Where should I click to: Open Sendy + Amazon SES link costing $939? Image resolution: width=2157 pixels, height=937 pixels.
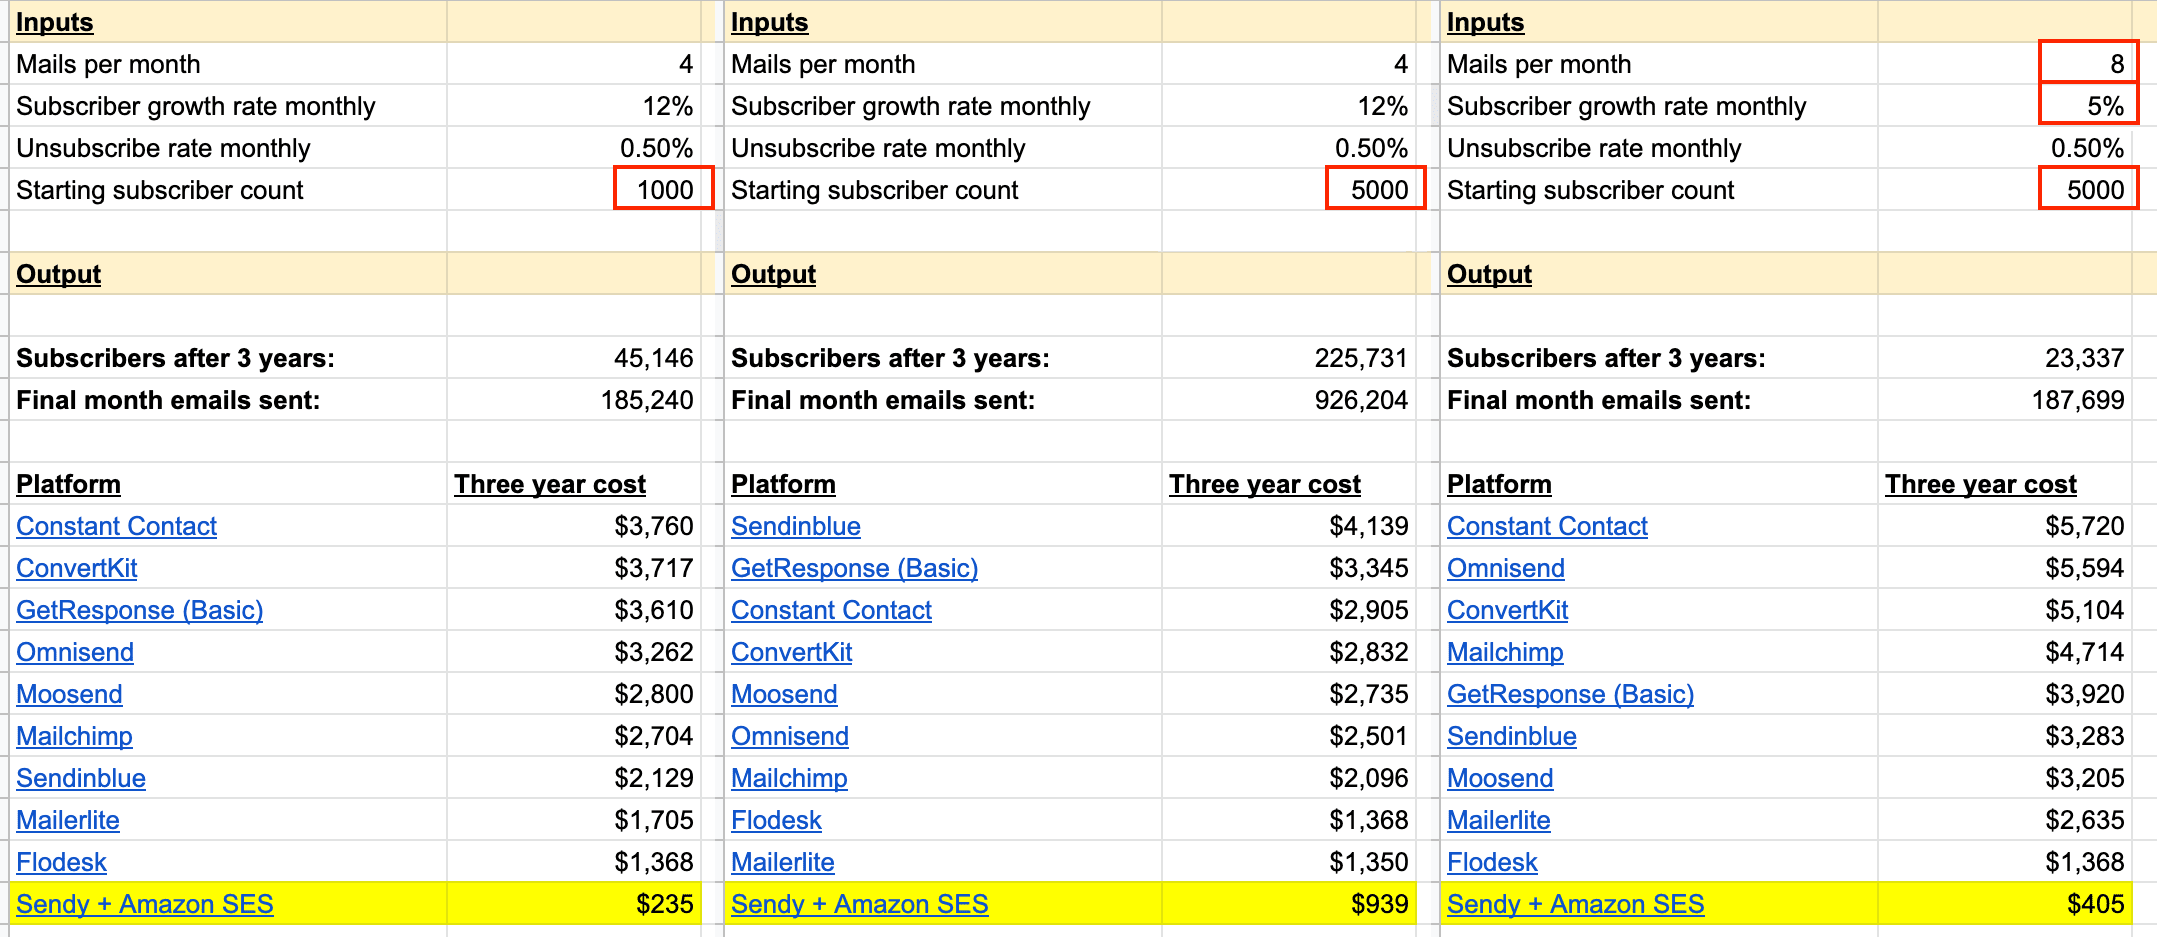click(x=860, y=904)
